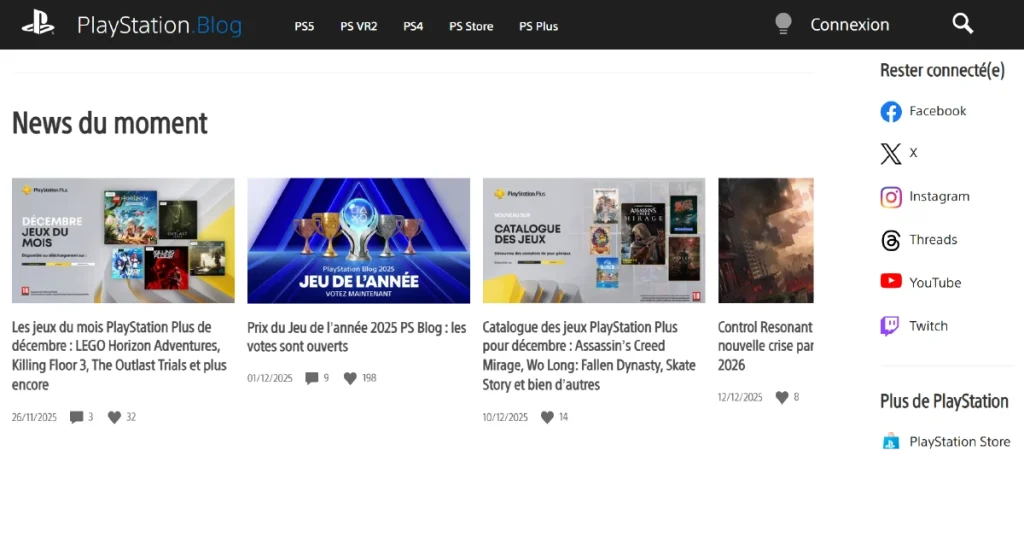Click the X social icon
The height and width of the screenshot is (538, 1024).
(891, 153)
